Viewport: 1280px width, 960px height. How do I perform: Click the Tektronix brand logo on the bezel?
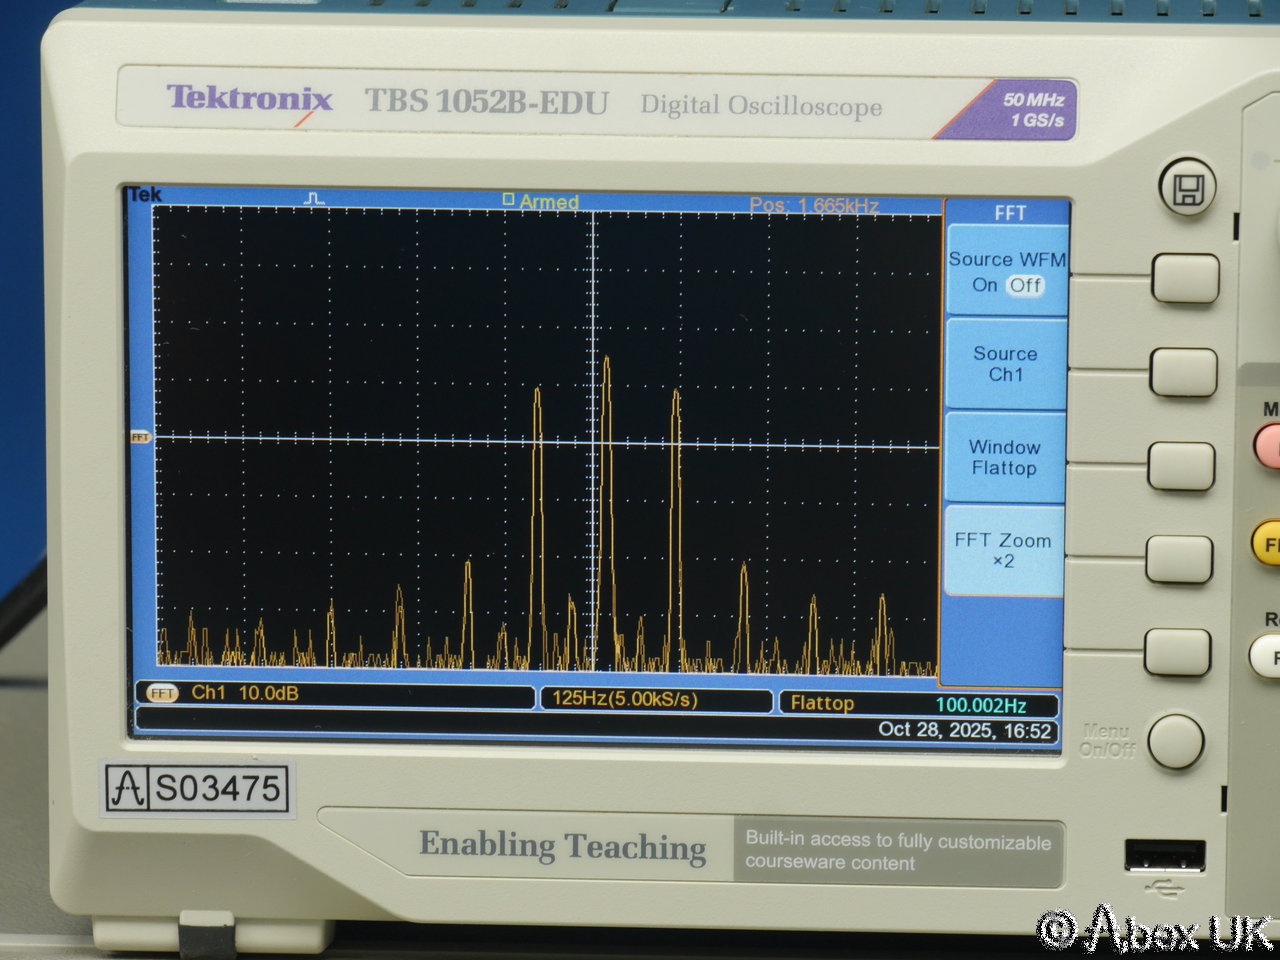249,99
